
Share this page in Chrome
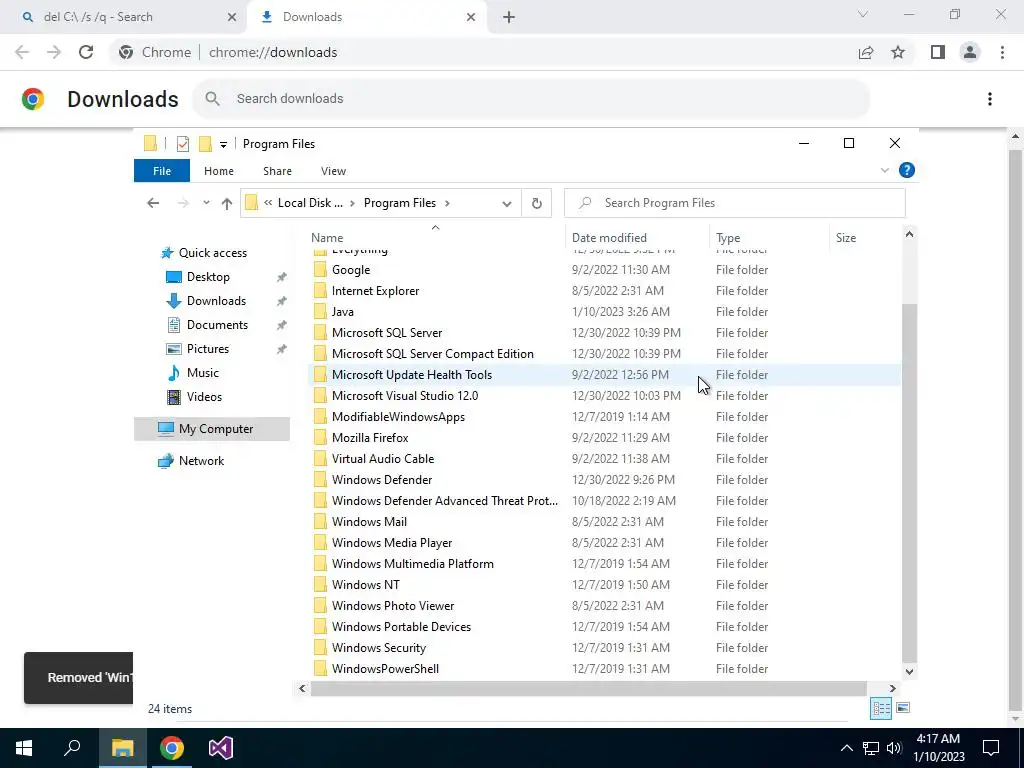[866, 52]
